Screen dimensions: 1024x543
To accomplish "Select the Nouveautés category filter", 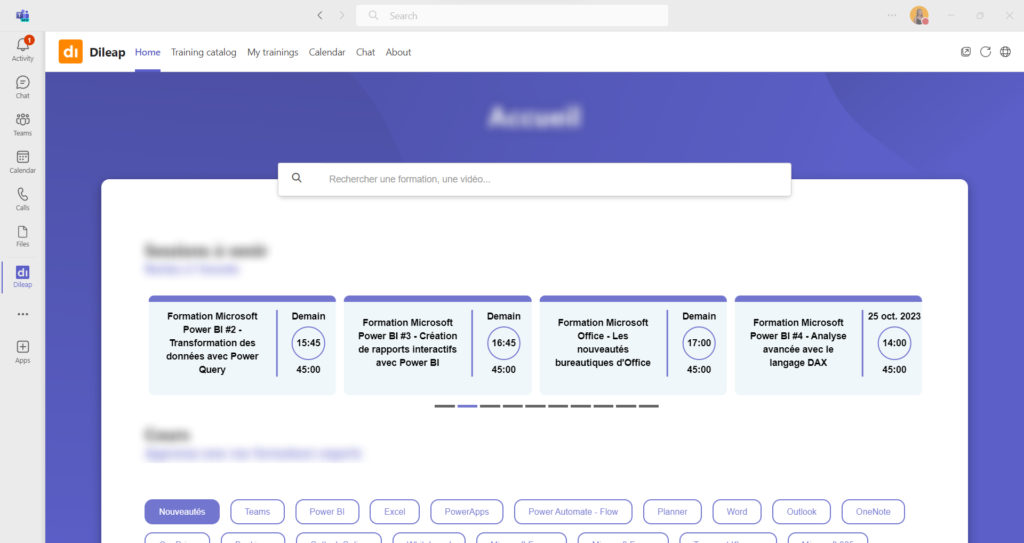I will click(182, 512).
